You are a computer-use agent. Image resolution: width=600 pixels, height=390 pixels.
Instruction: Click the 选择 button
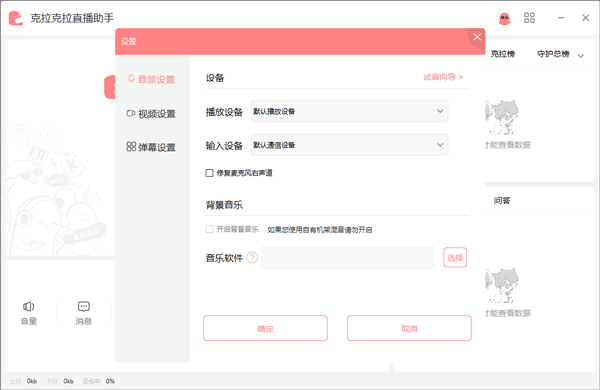pos(455,258)
